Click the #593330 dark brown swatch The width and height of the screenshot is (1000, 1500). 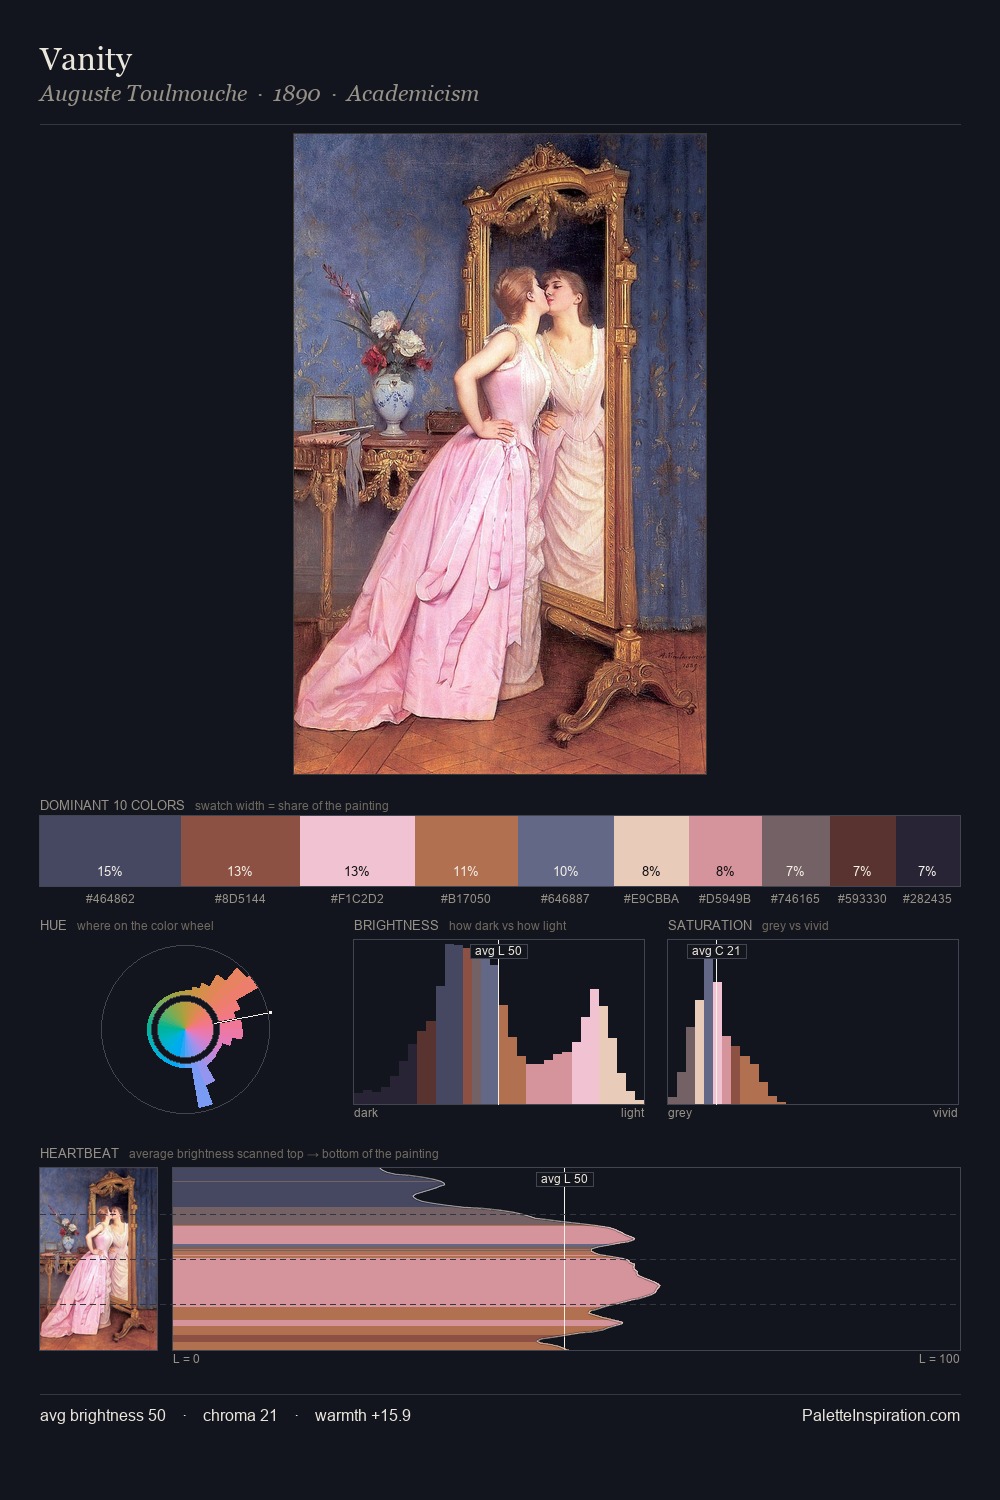tap(862, 851)
